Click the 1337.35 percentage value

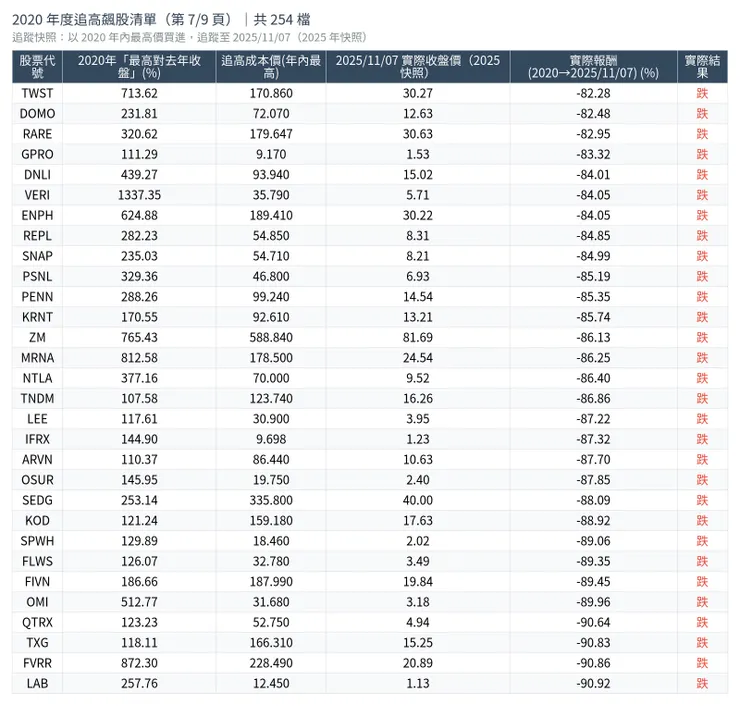click(x=139, y=195)
